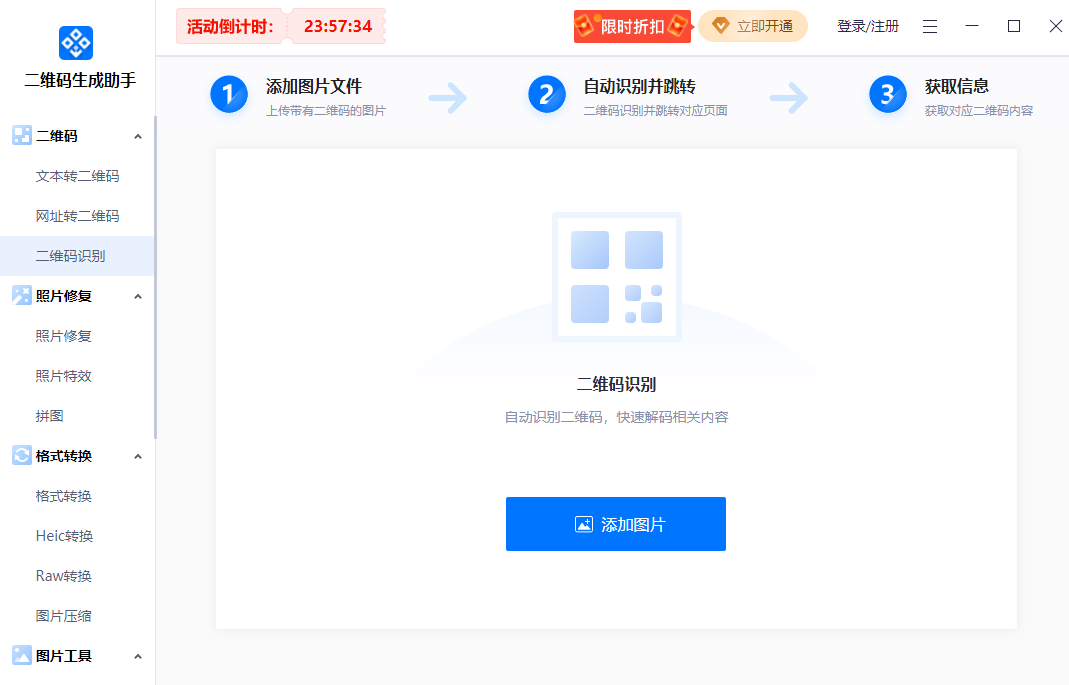Image resolution: width=1069 pixels, height=685 pixels.
Task: Collapse the 二维码 sidebar section
Action: click(138, 135)
